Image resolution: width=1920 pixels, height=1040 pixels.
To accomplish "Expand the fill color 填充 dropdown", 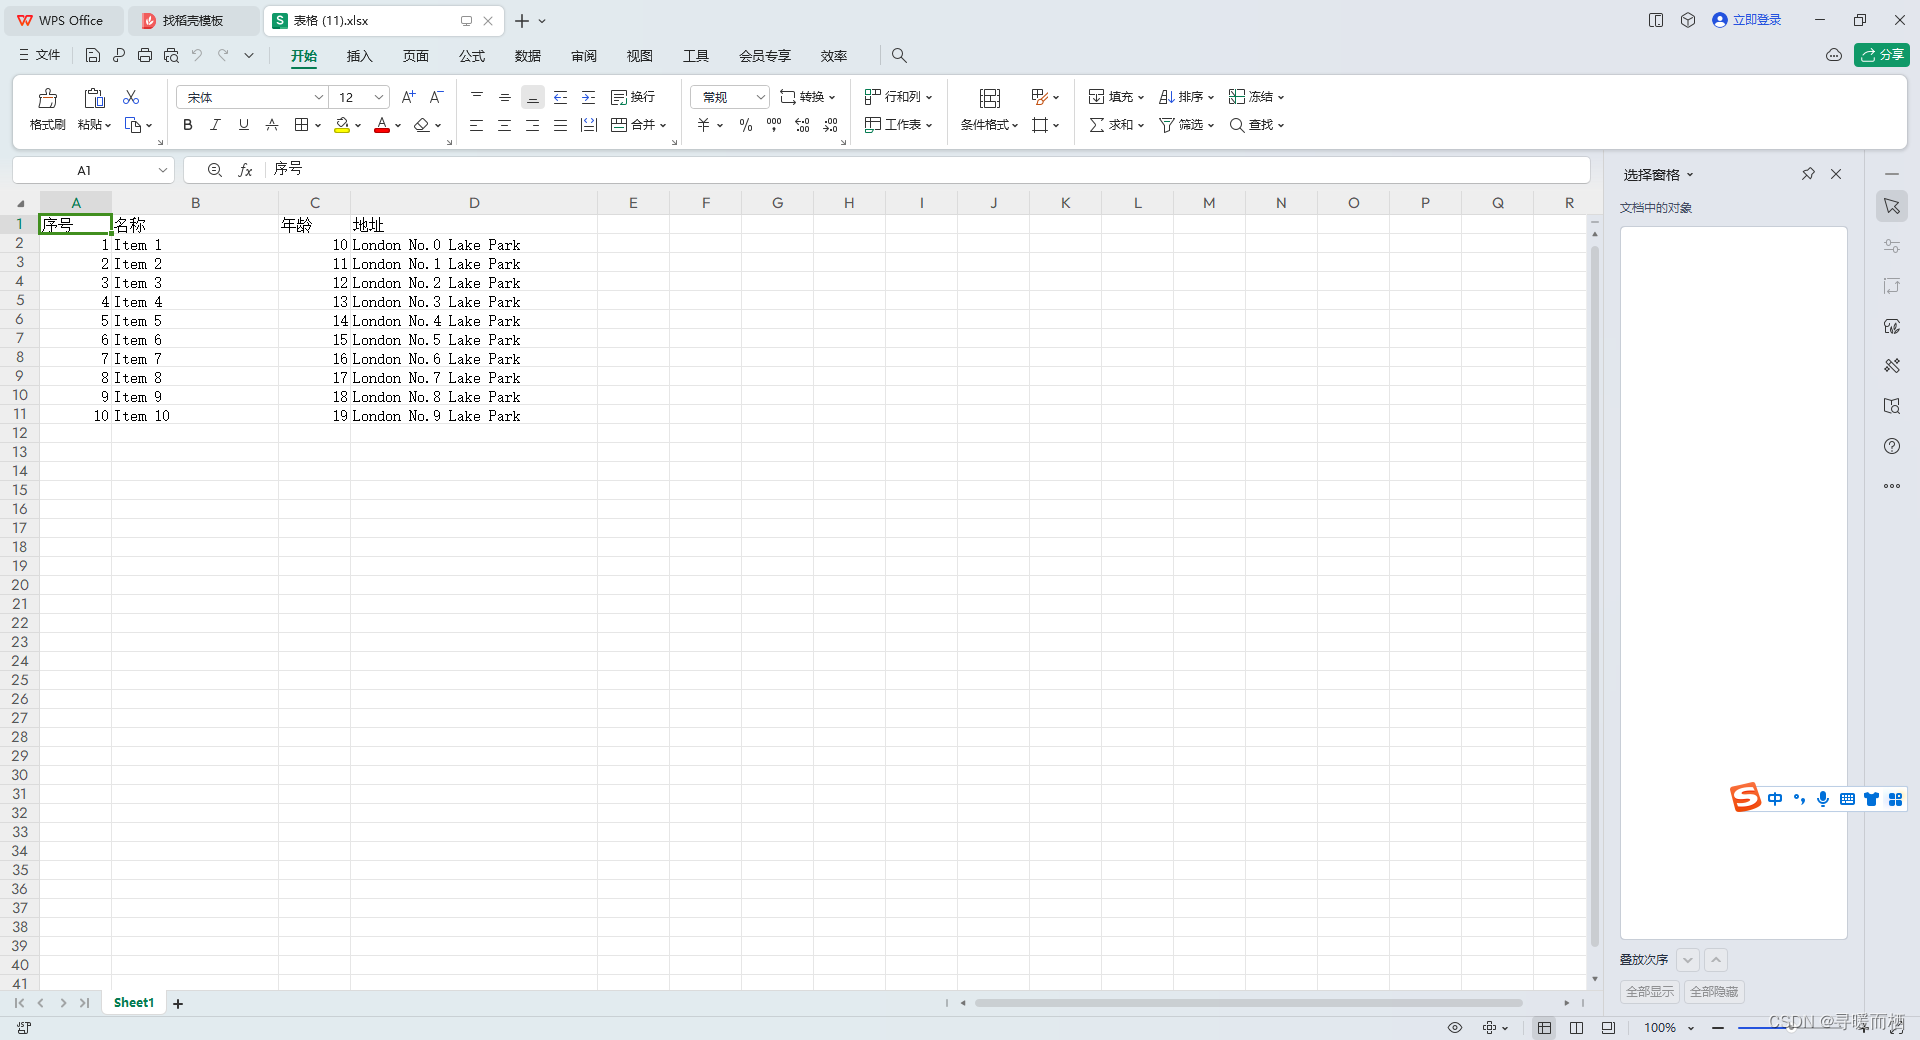I will coord(359,125).
